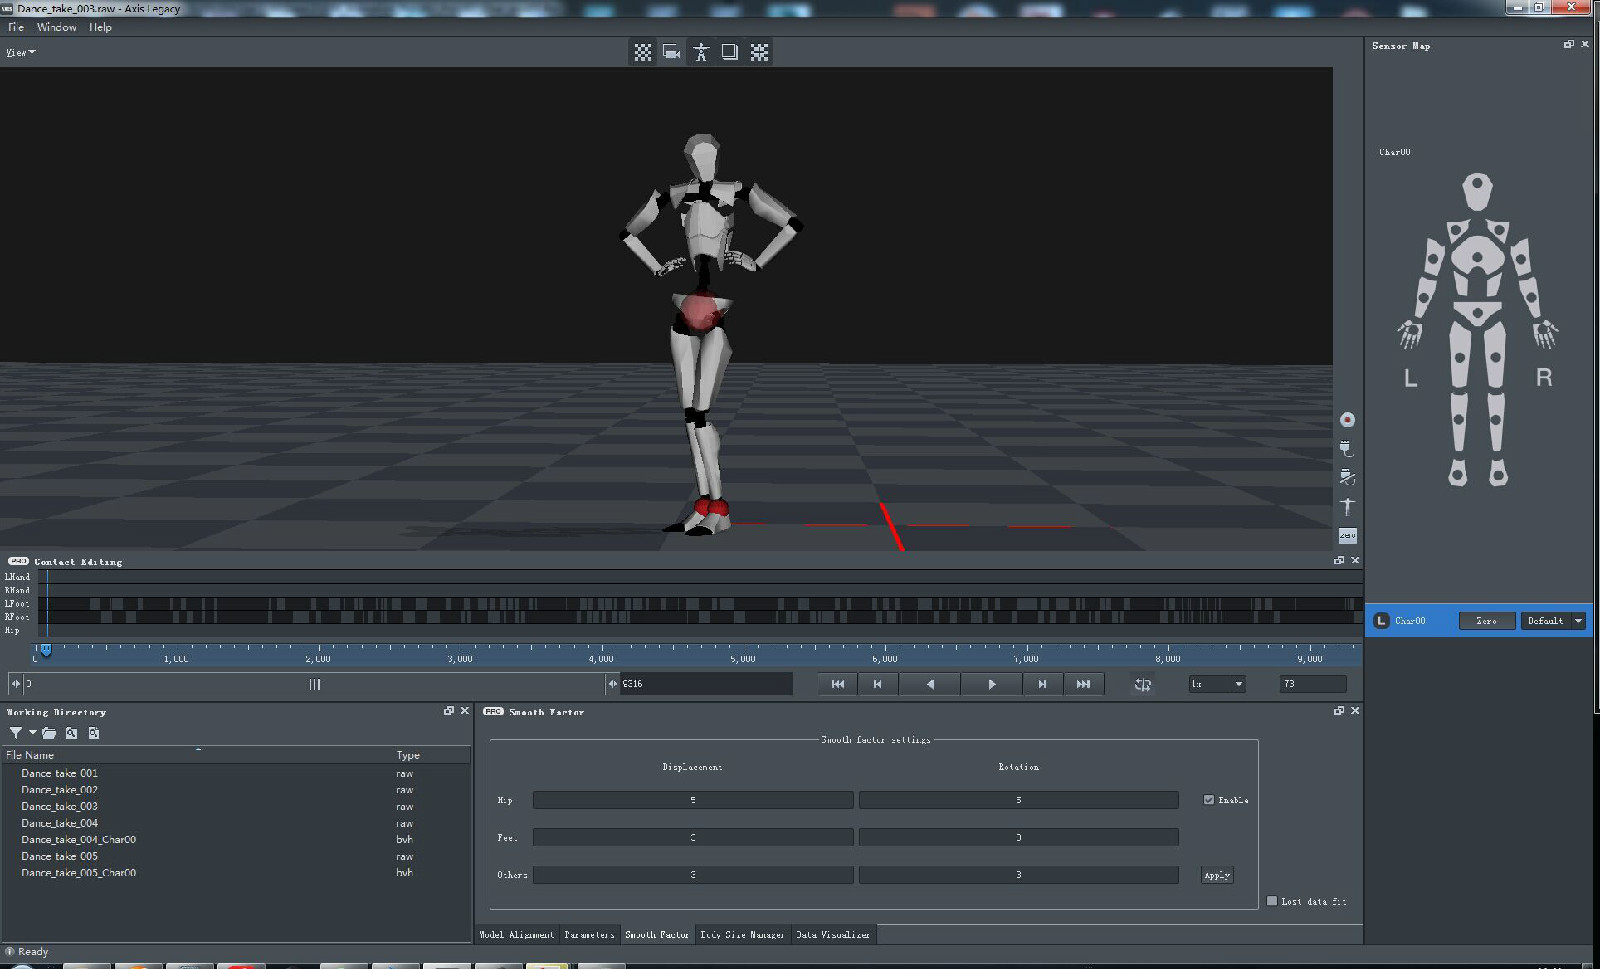This screenshot has height=969, width=1600.
Task: Switch to the Smooth Factor tab
Action: point(657,934)
